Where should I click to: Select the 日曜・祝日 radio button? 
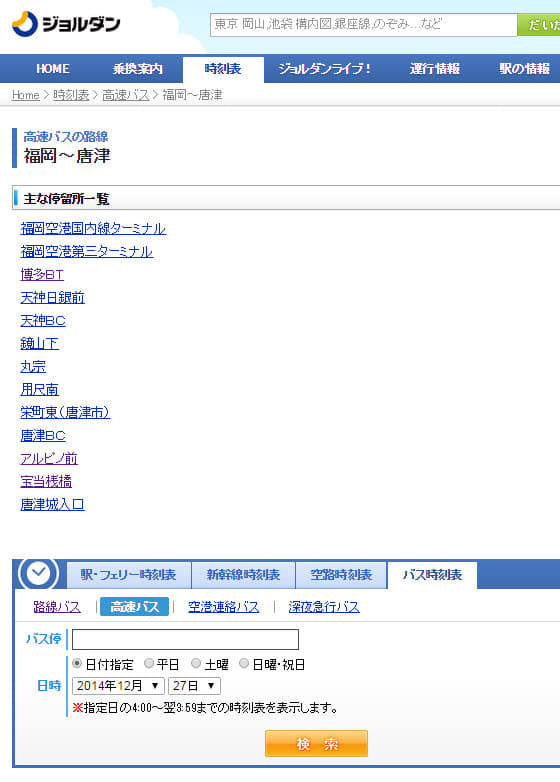point(244,663)
